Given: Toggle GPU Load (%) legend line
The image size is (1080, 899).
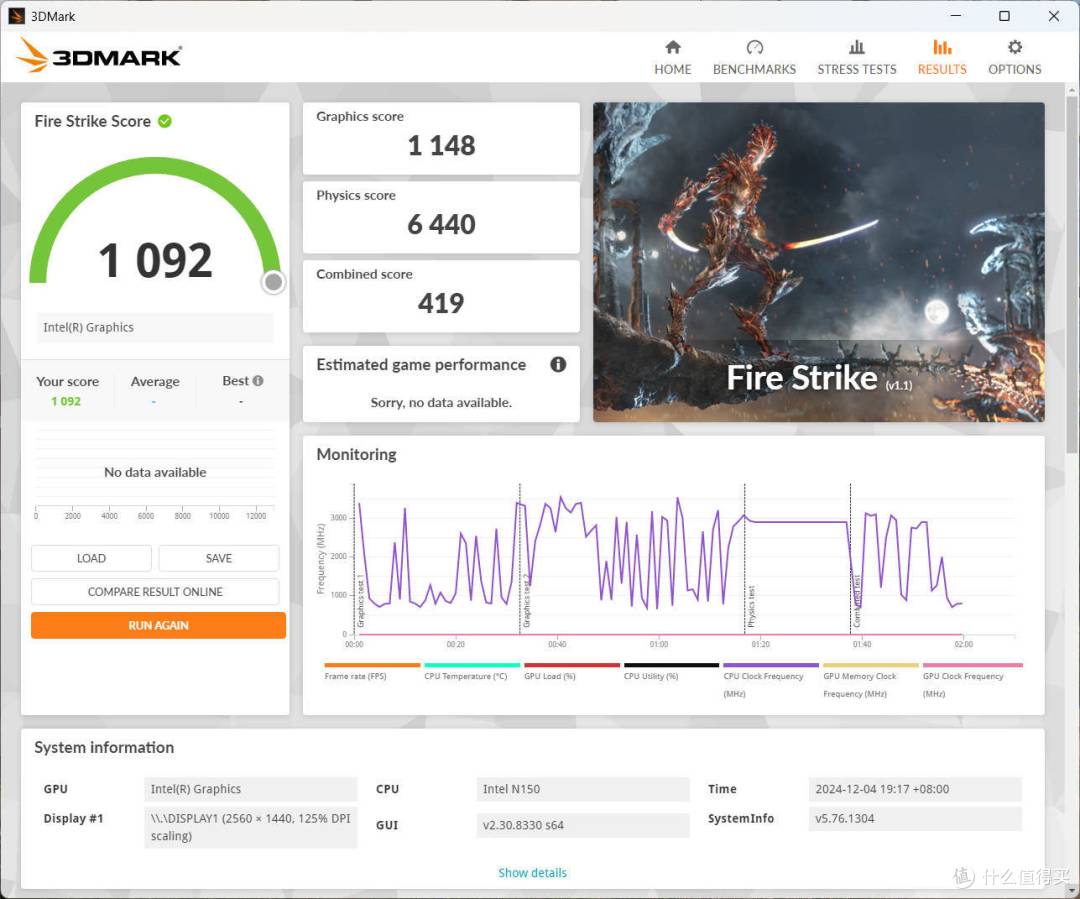Looking at the screenshot, I should (x=571, y=665).
